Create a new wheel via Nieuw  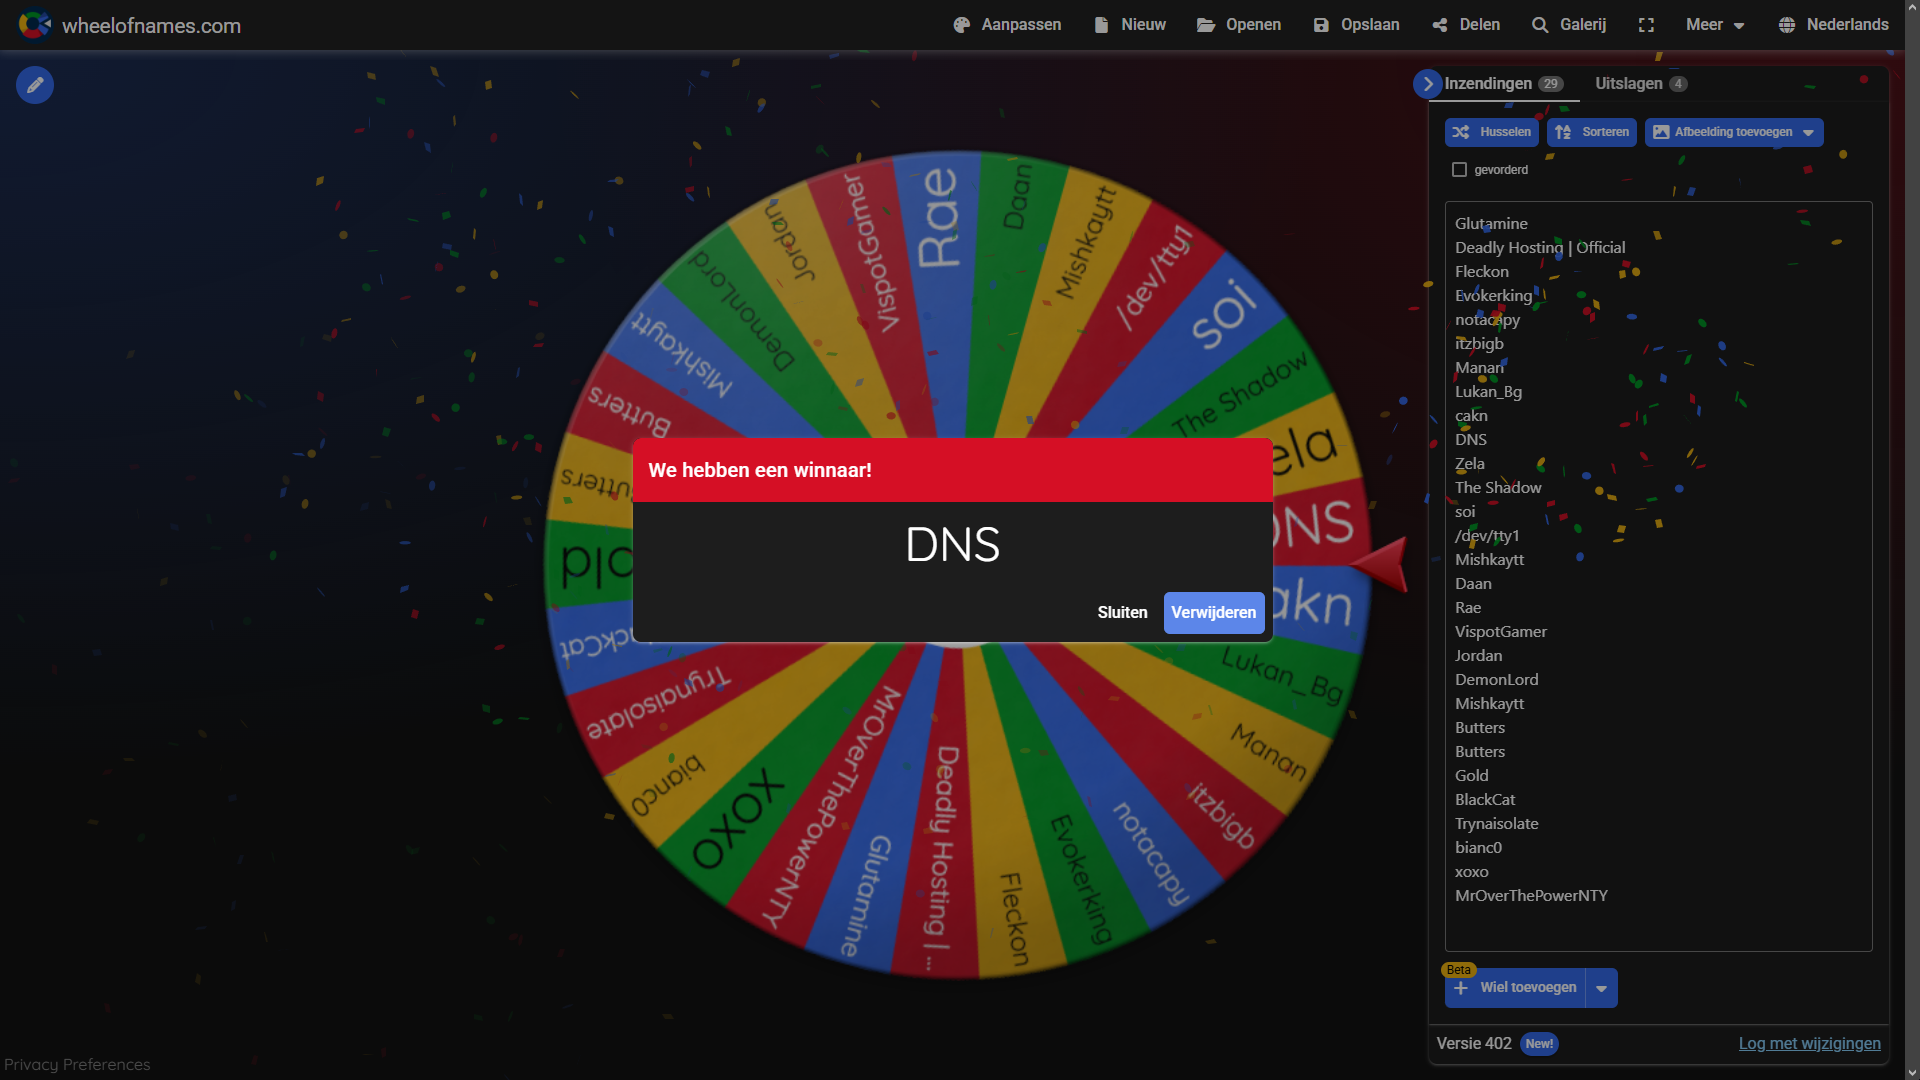1130,25
